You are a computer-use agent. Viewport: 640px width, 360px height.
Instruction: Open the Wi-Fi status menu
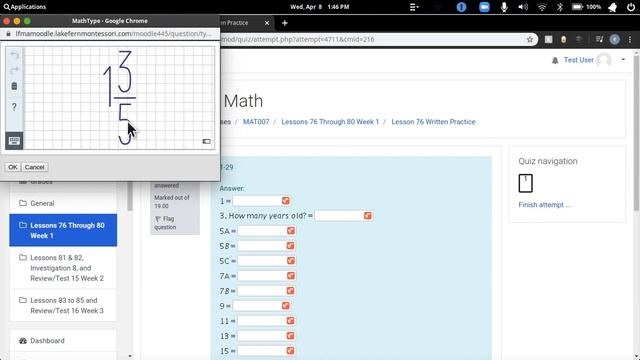pos(542,7)
